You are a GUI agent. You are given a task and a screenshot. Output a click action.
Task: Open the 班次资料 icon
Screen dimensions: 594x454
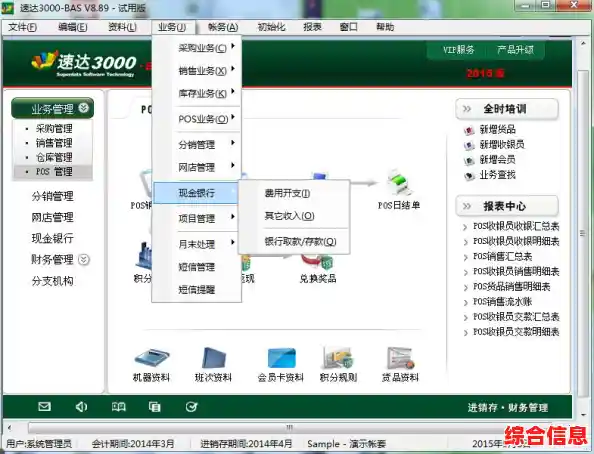tap(213, 358)
